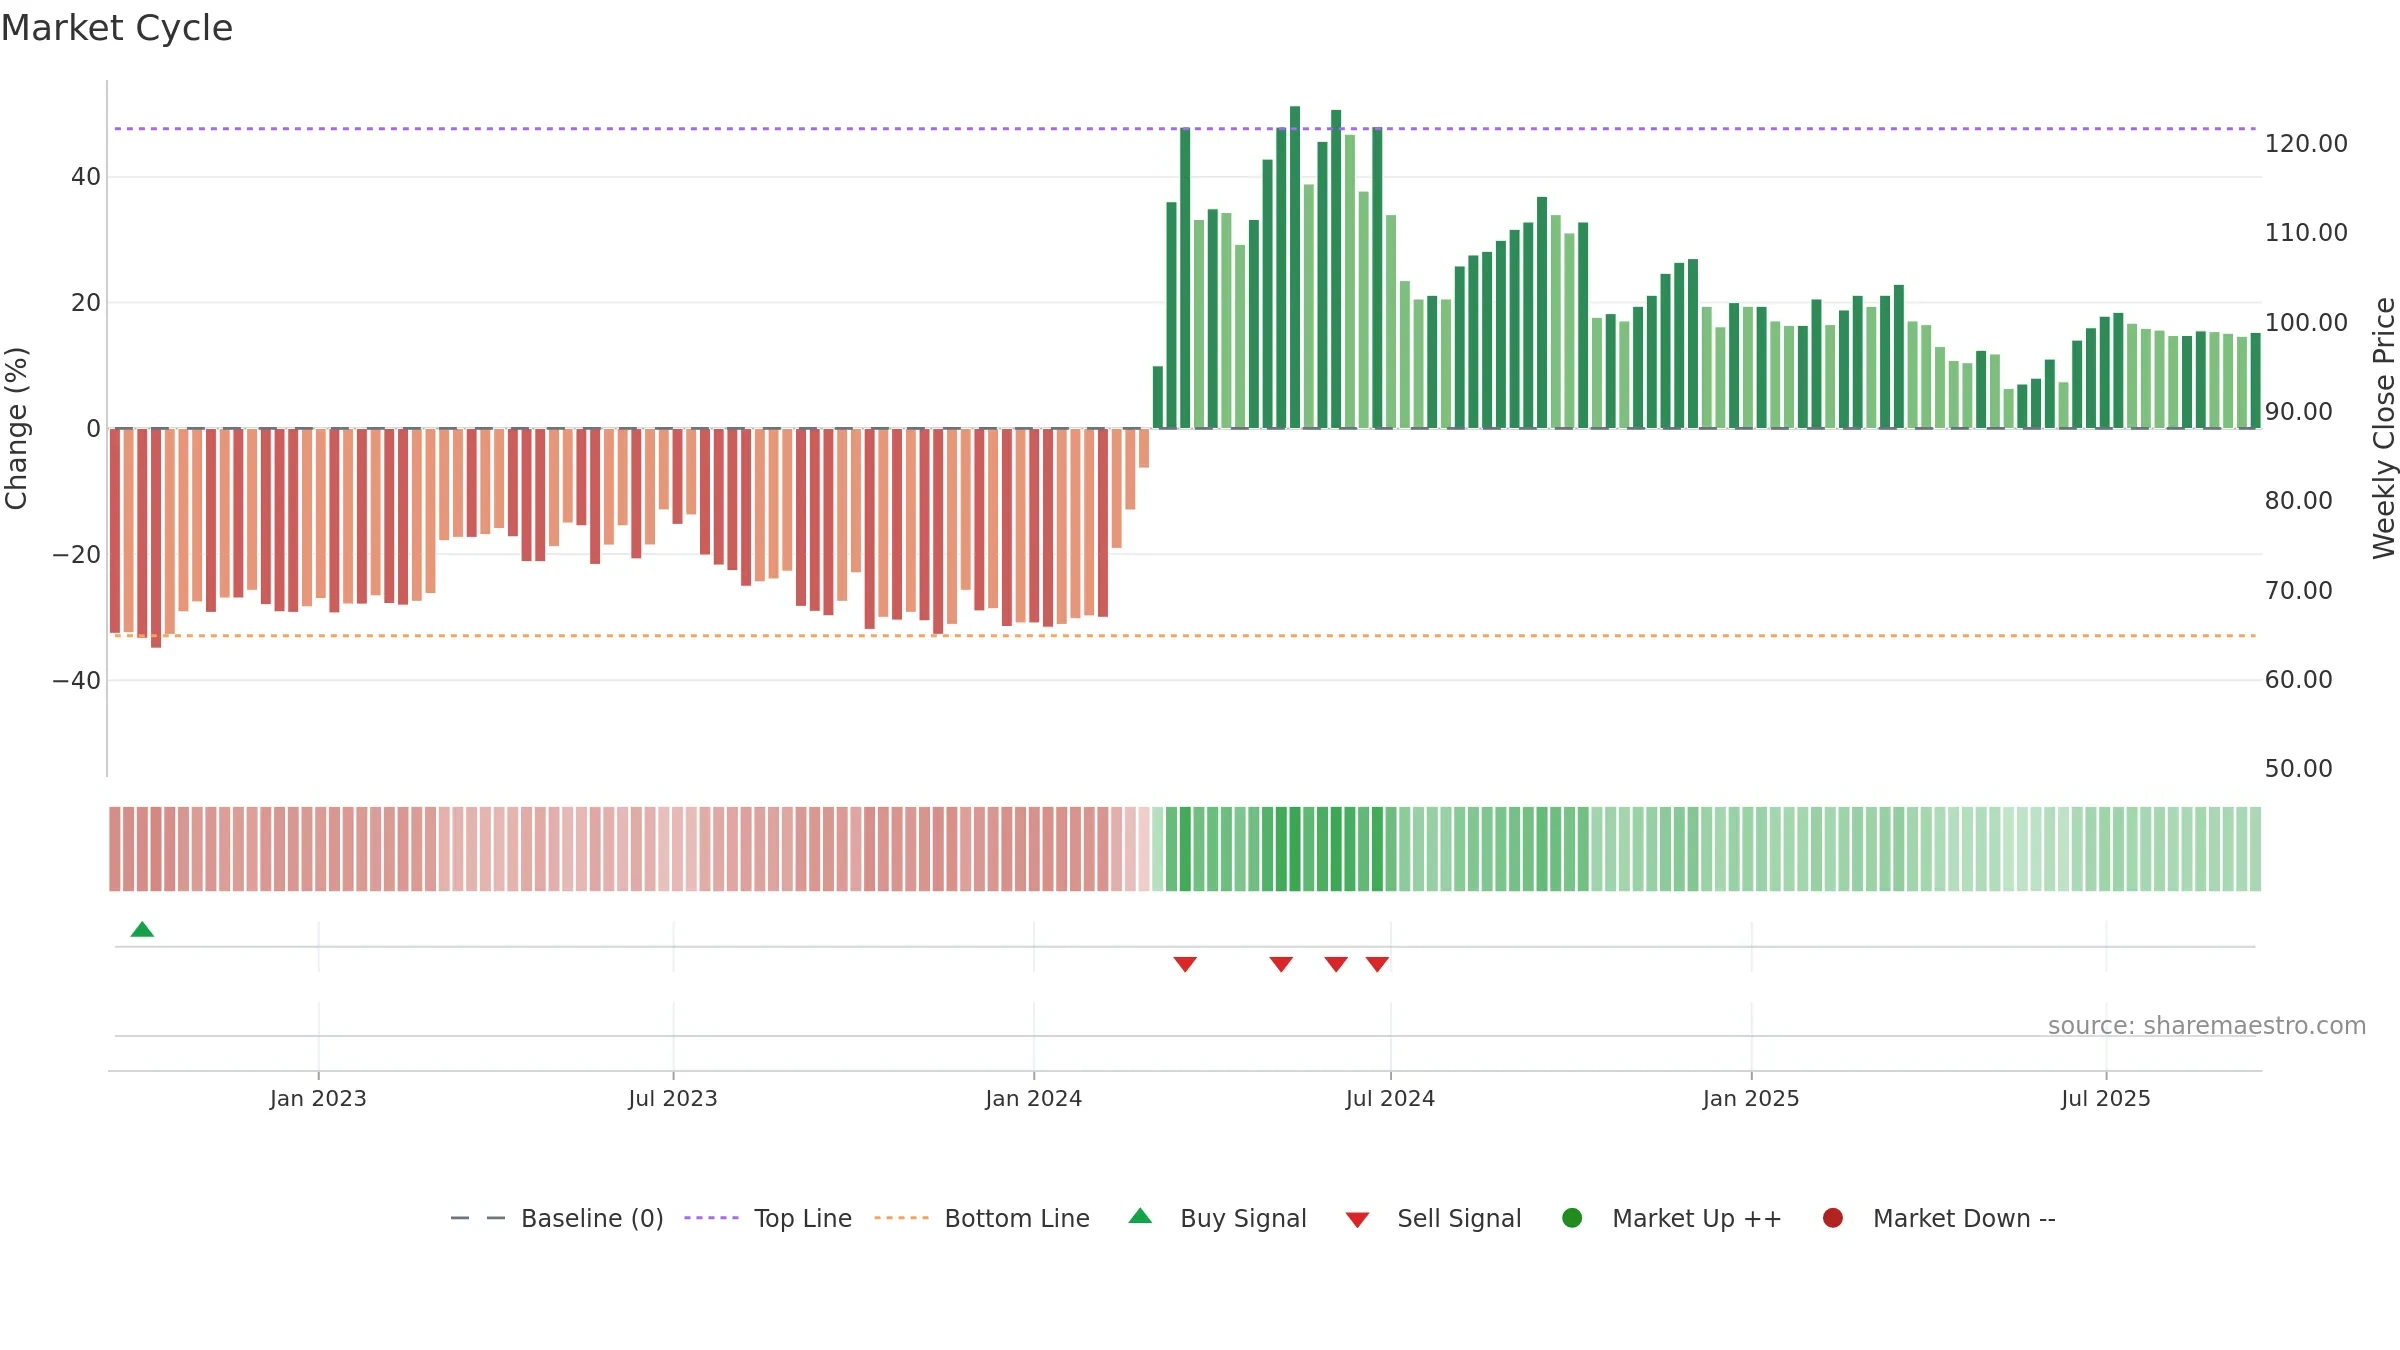This screenshot has height=1350, width=2400.
Task: Click the 40 change axis label
Action: (x=86, y=177)
